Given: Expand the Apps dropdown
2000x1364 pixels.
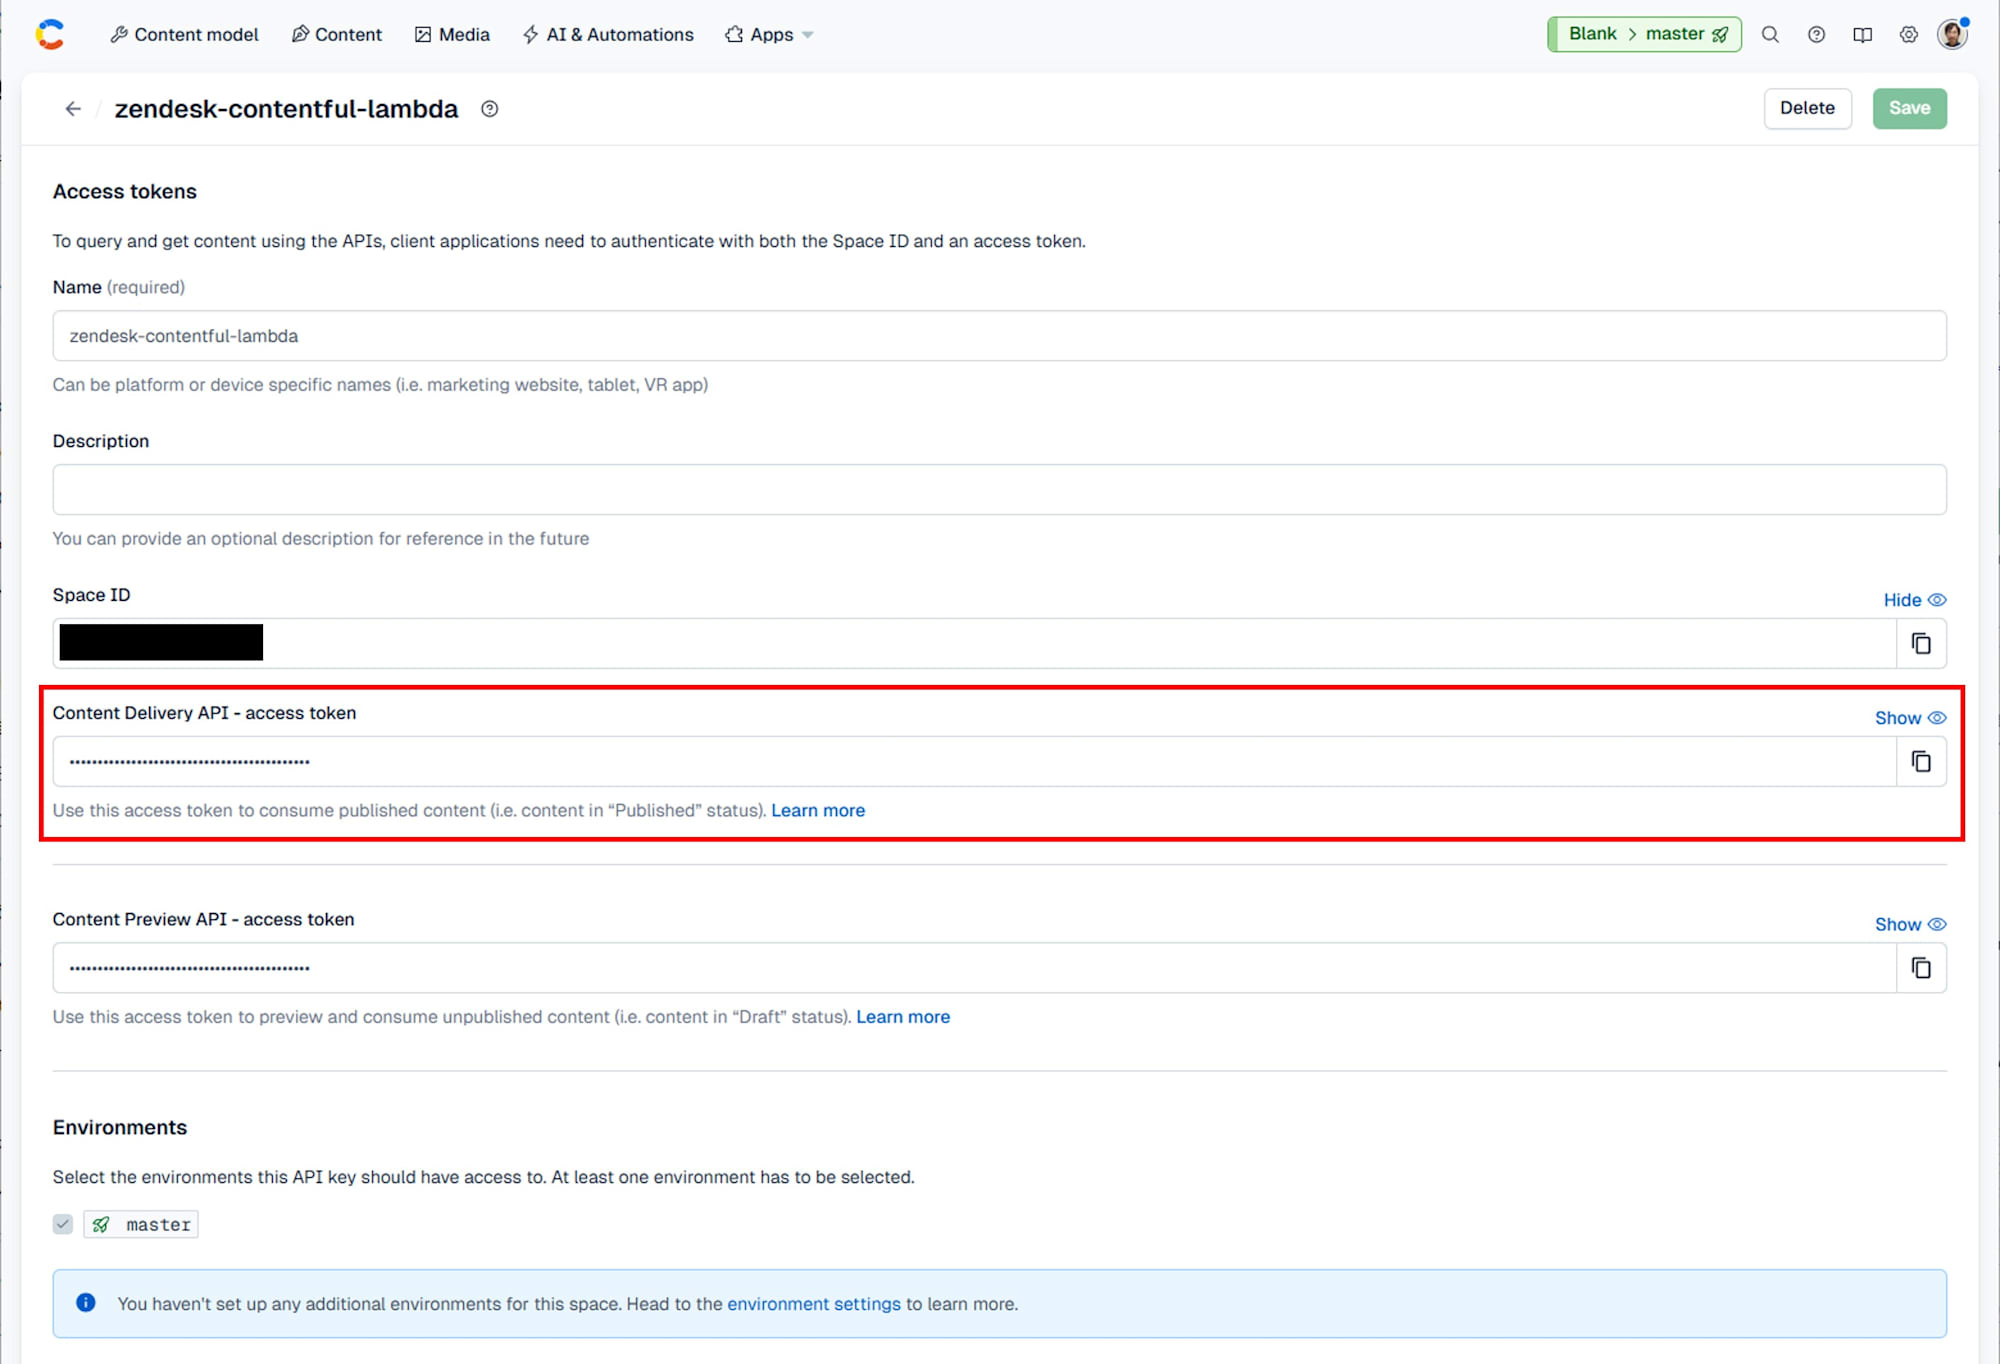Looking at the screenshot, I should pyautogui.click(x=769, y=34).
